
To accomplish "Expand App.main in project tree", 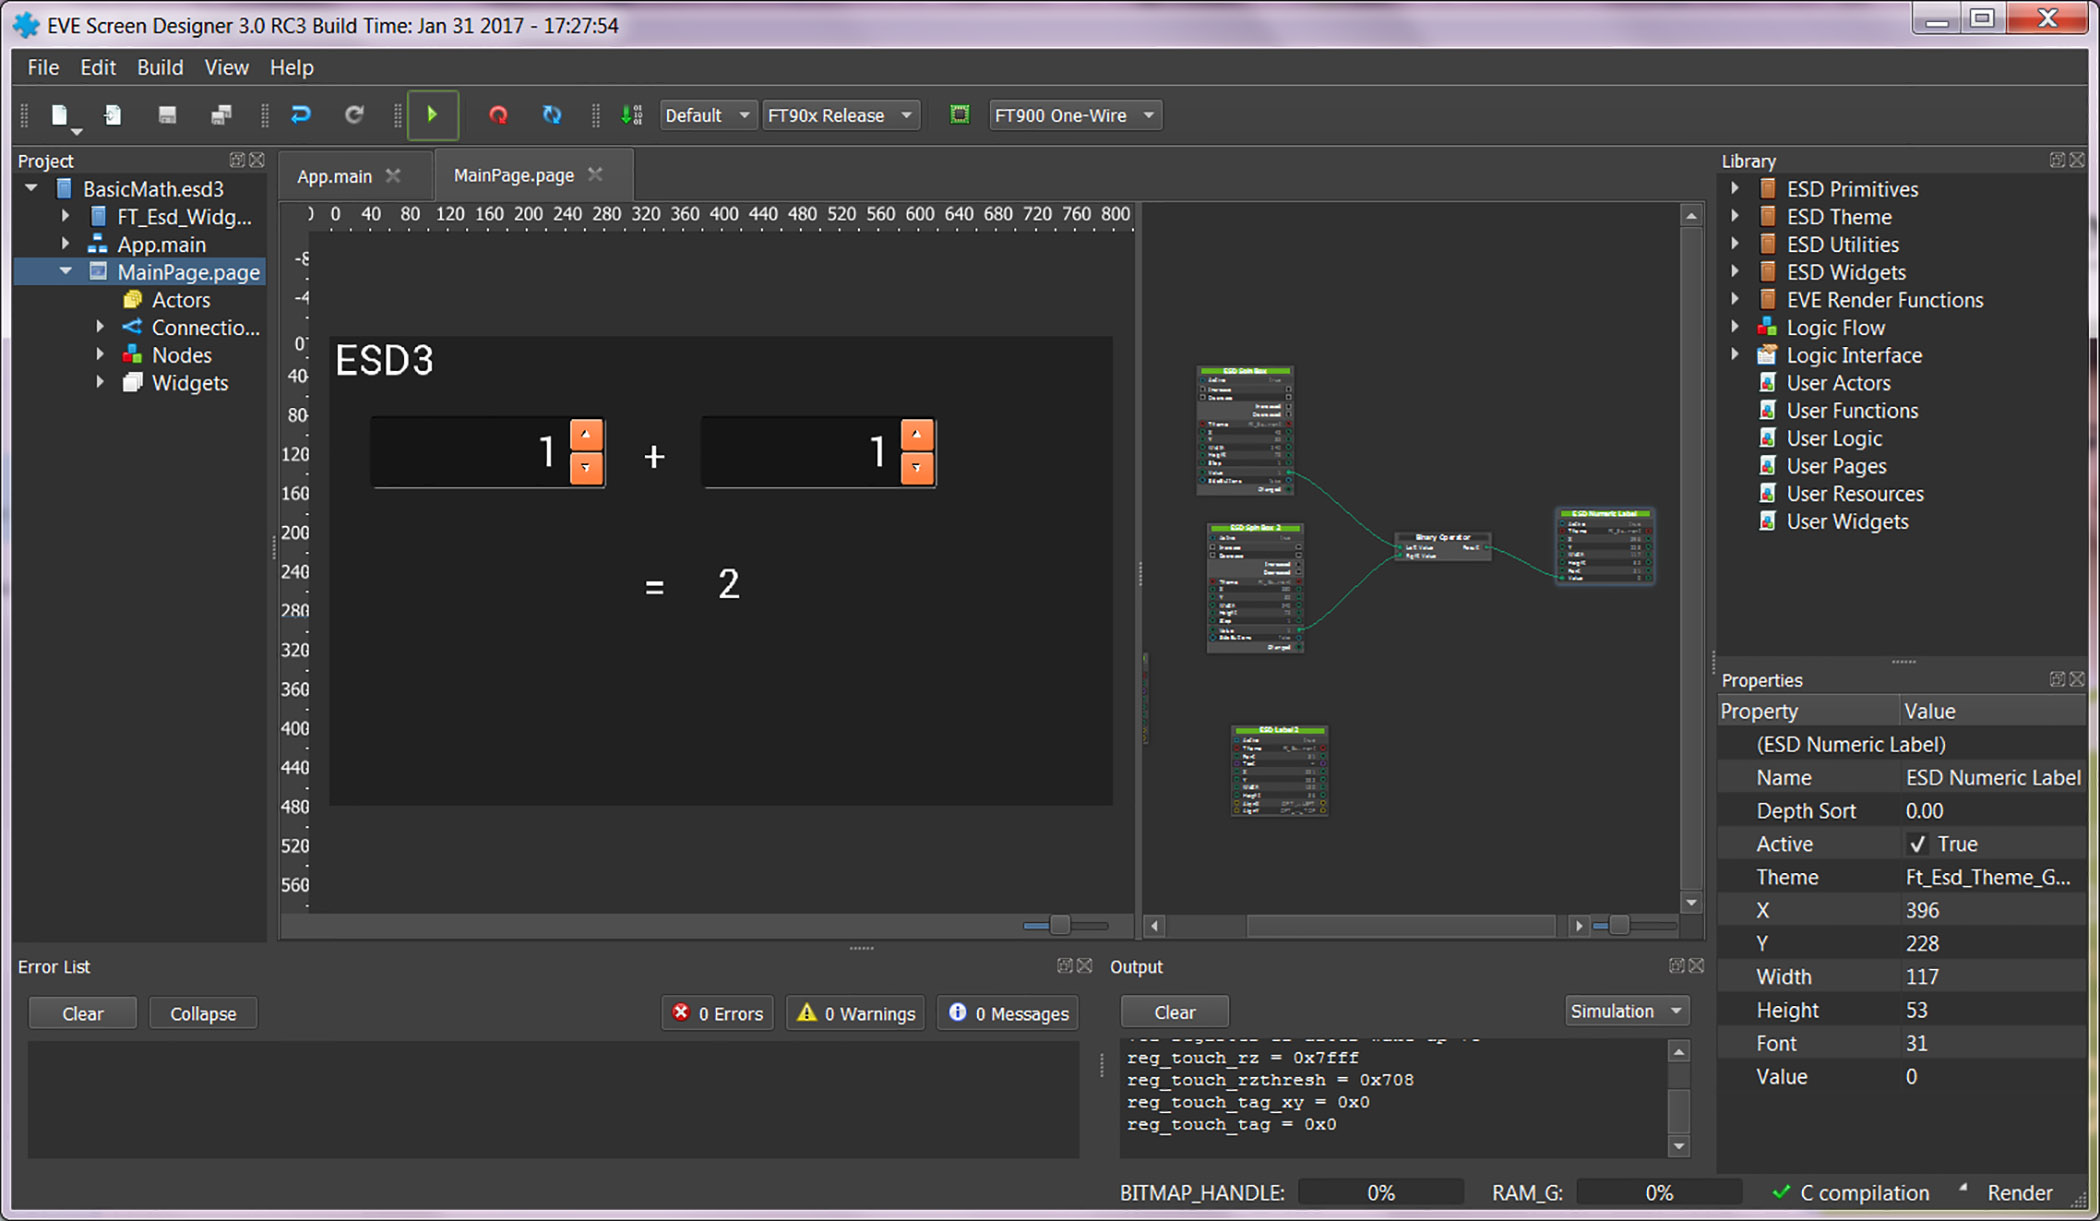I will (x=65, y=244).
